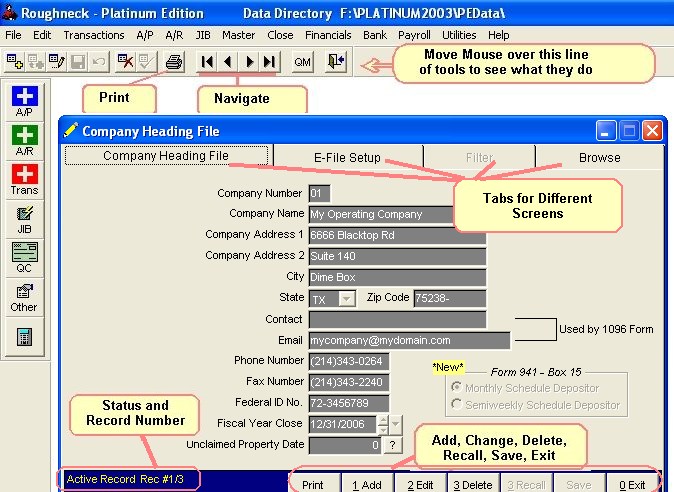
Task: Jump to the last record navigate icon
Action: click(x=270, y=62)
